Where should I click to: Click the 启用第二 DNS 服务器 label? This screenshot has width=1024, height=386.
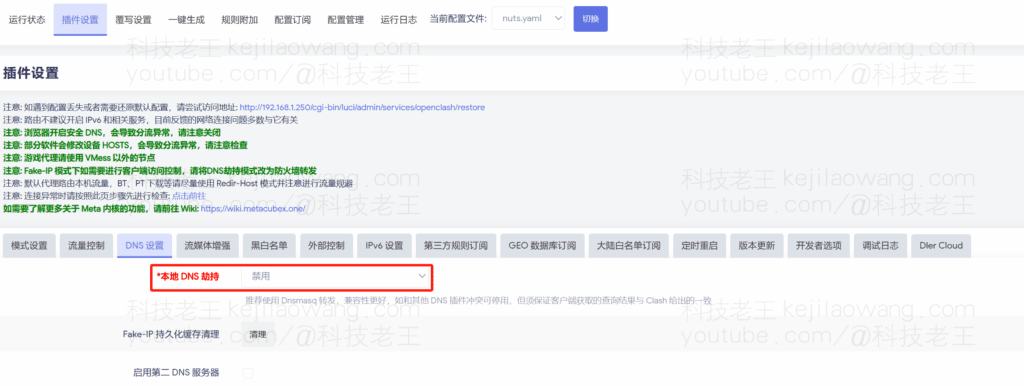tap(176, 373)
